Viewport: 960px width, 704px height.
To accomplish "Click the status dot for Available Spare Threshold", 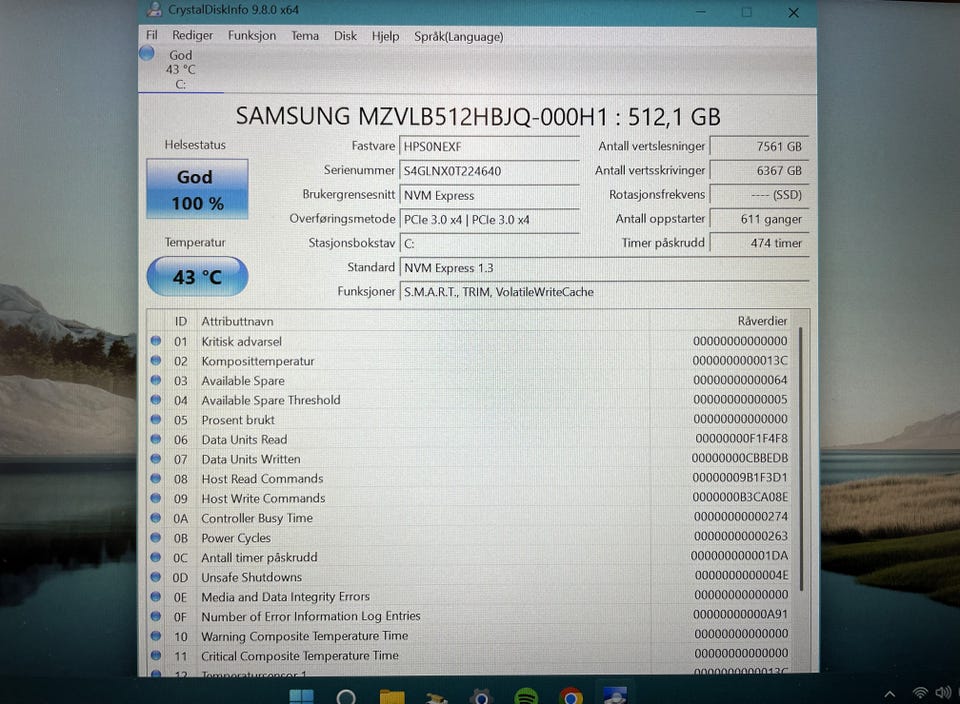I will [x=156, y=400].
